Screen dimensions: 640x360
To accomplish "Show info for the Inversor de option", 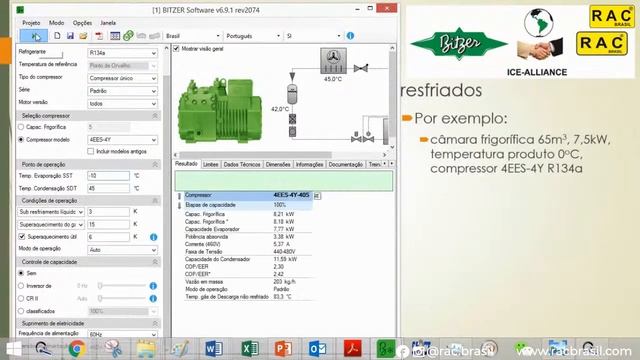I will click(x=153, y=286).
